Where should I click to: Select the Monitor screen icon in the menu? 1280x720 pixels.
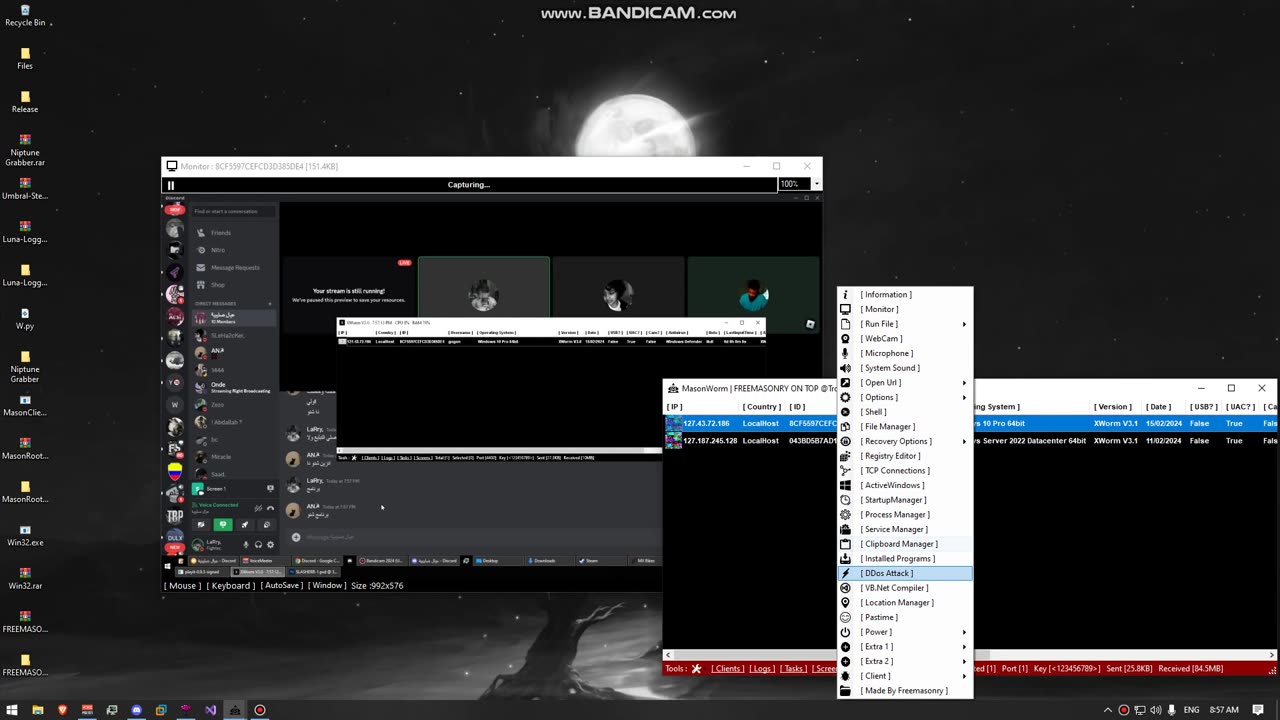click(845, 309)
